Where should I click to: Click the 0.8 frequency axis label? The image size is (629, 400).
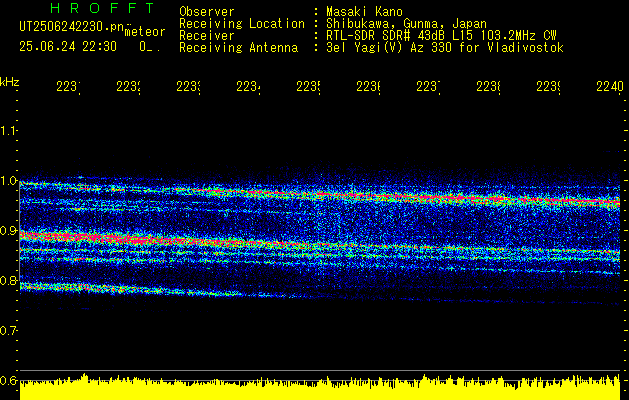(8, 281)
